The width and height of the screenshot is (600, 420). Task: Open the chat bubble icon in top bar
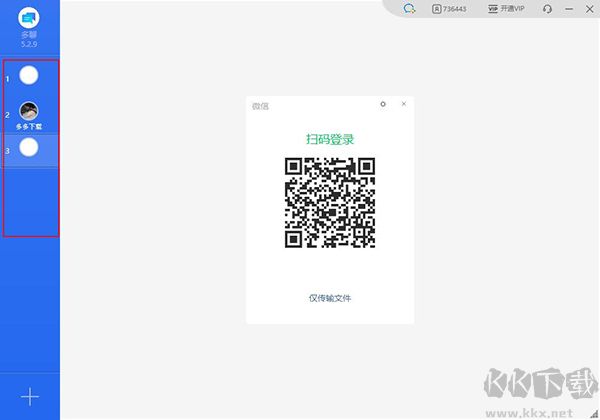click(x=409, y=8)
